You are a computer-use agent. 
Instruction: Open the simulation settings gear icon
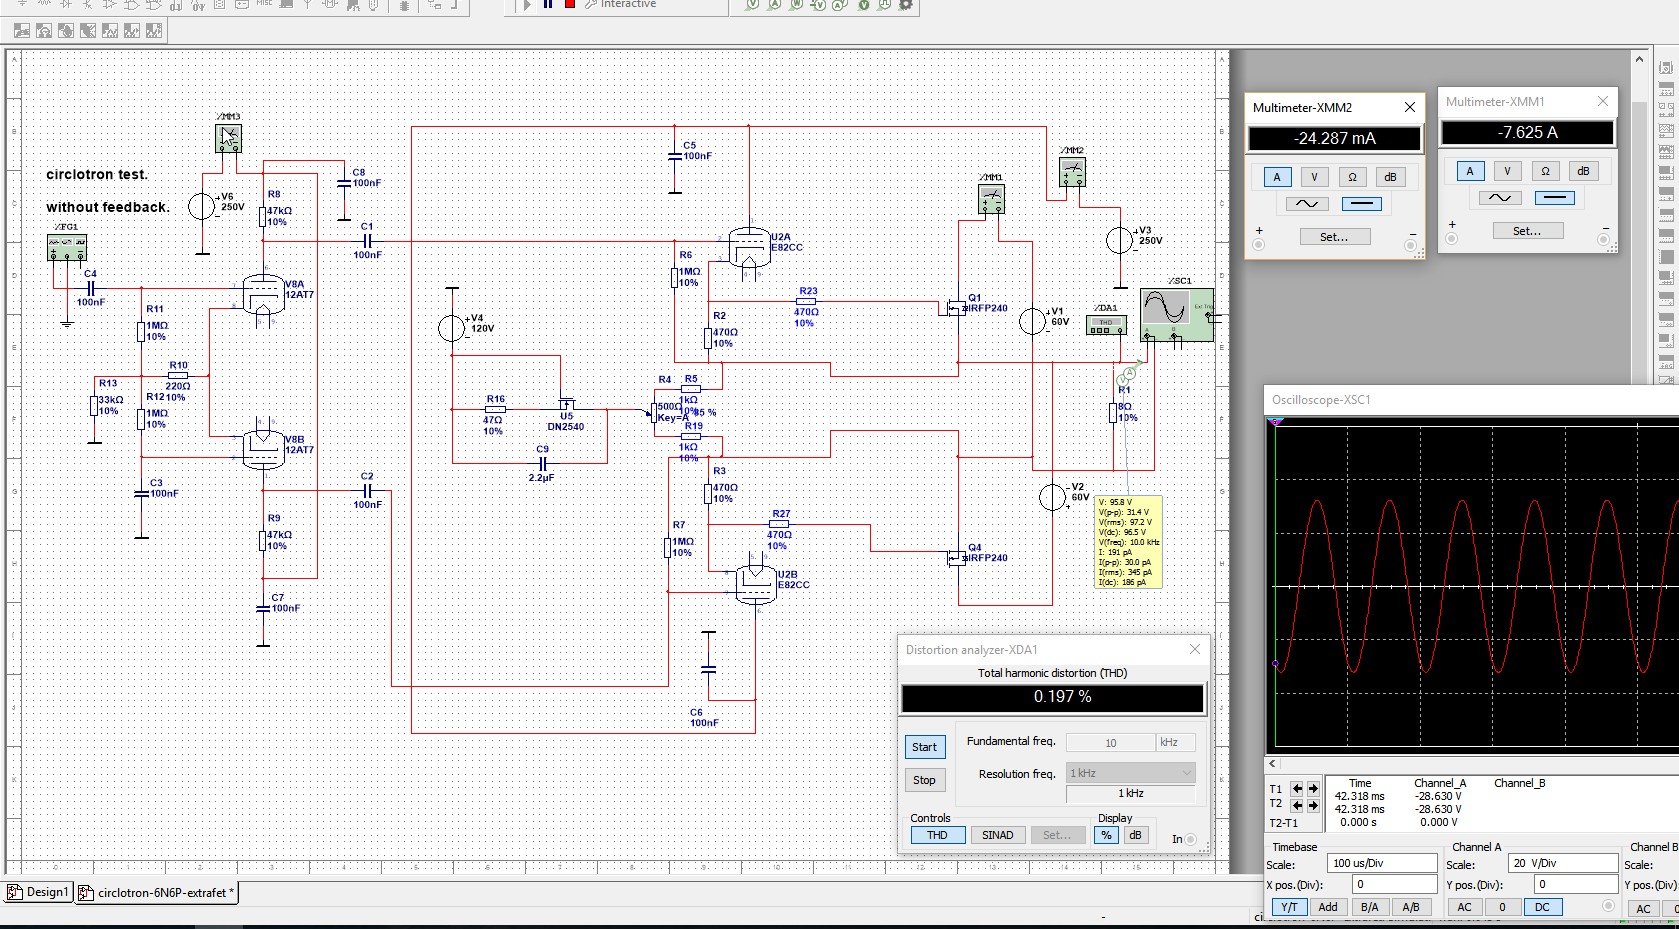coord(906,4)
